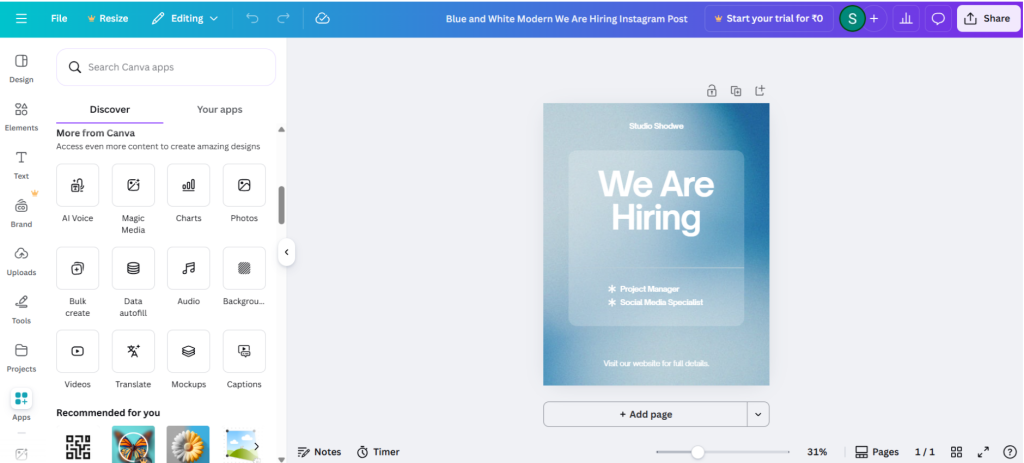This screenshot has height=463, width=1024.
Task: Open the Timer tool
Action: pos(378,452)
